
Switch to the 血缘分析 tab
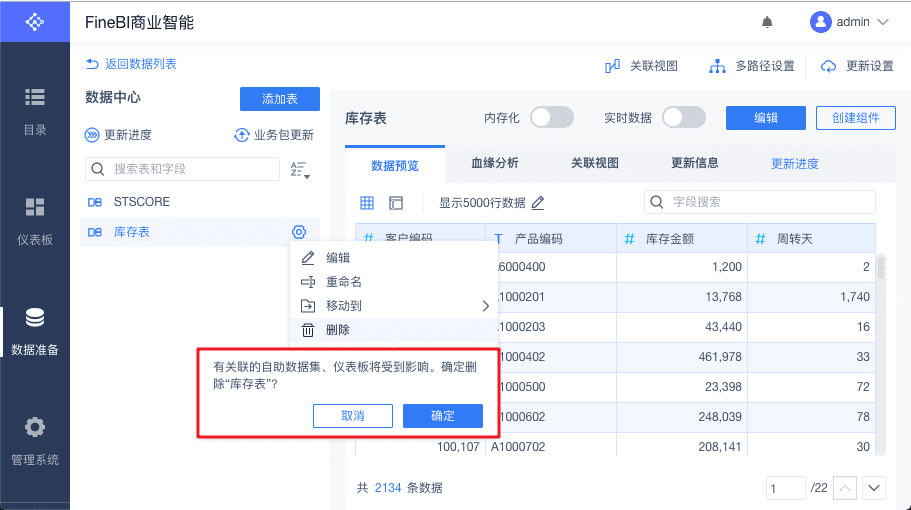pos(495,163)
